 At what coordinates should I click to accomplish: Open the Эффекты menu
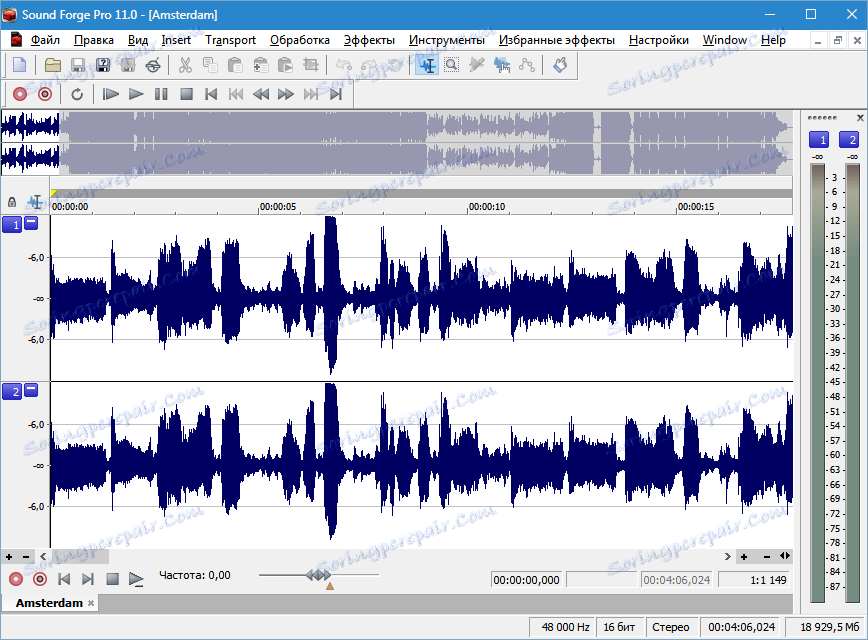click(x=368, y=40)
